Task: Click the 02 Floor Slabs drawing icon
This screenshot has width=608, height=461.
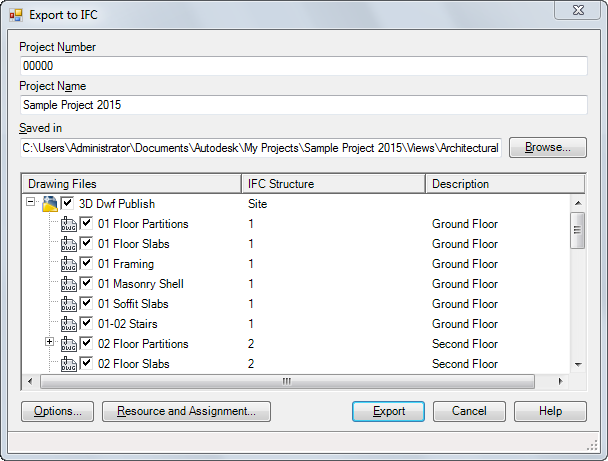Action: [69, 364]
